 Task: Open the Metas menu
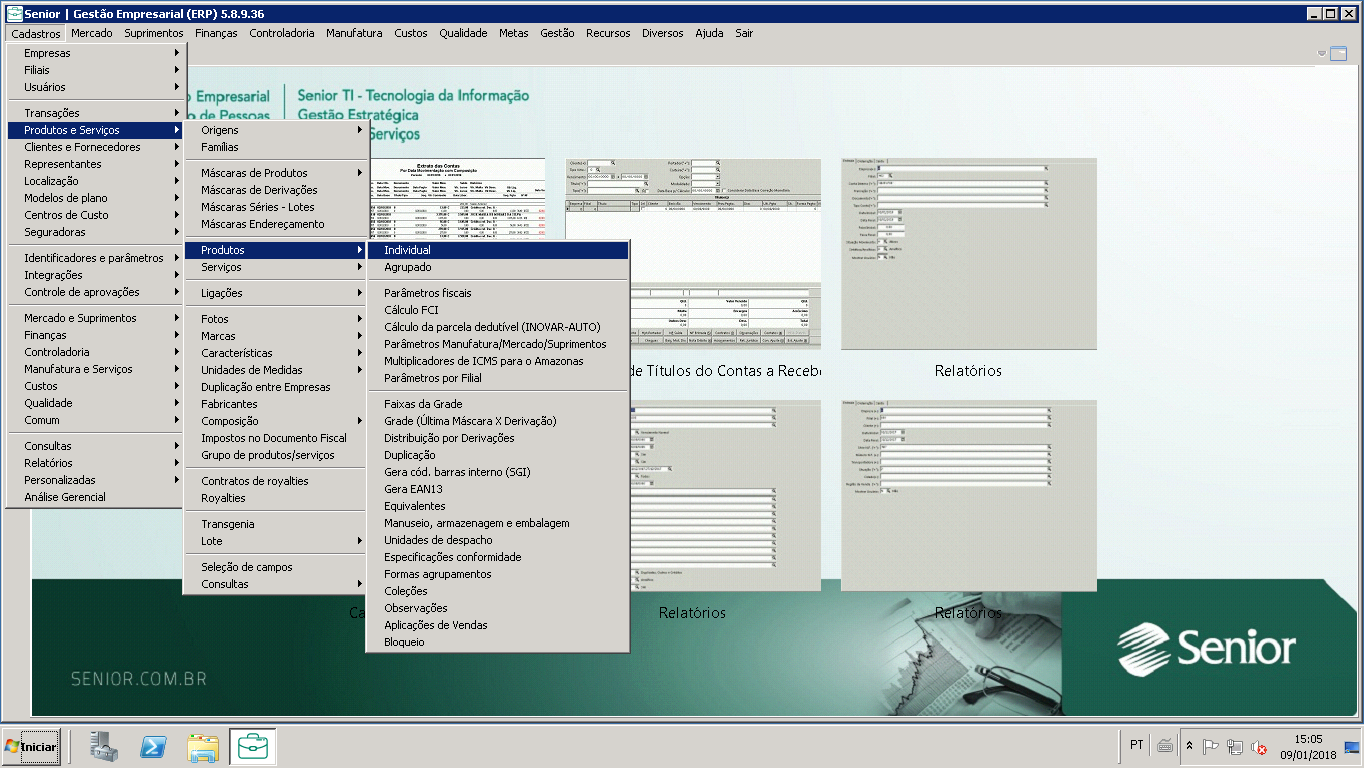click(x=514, y=33)
